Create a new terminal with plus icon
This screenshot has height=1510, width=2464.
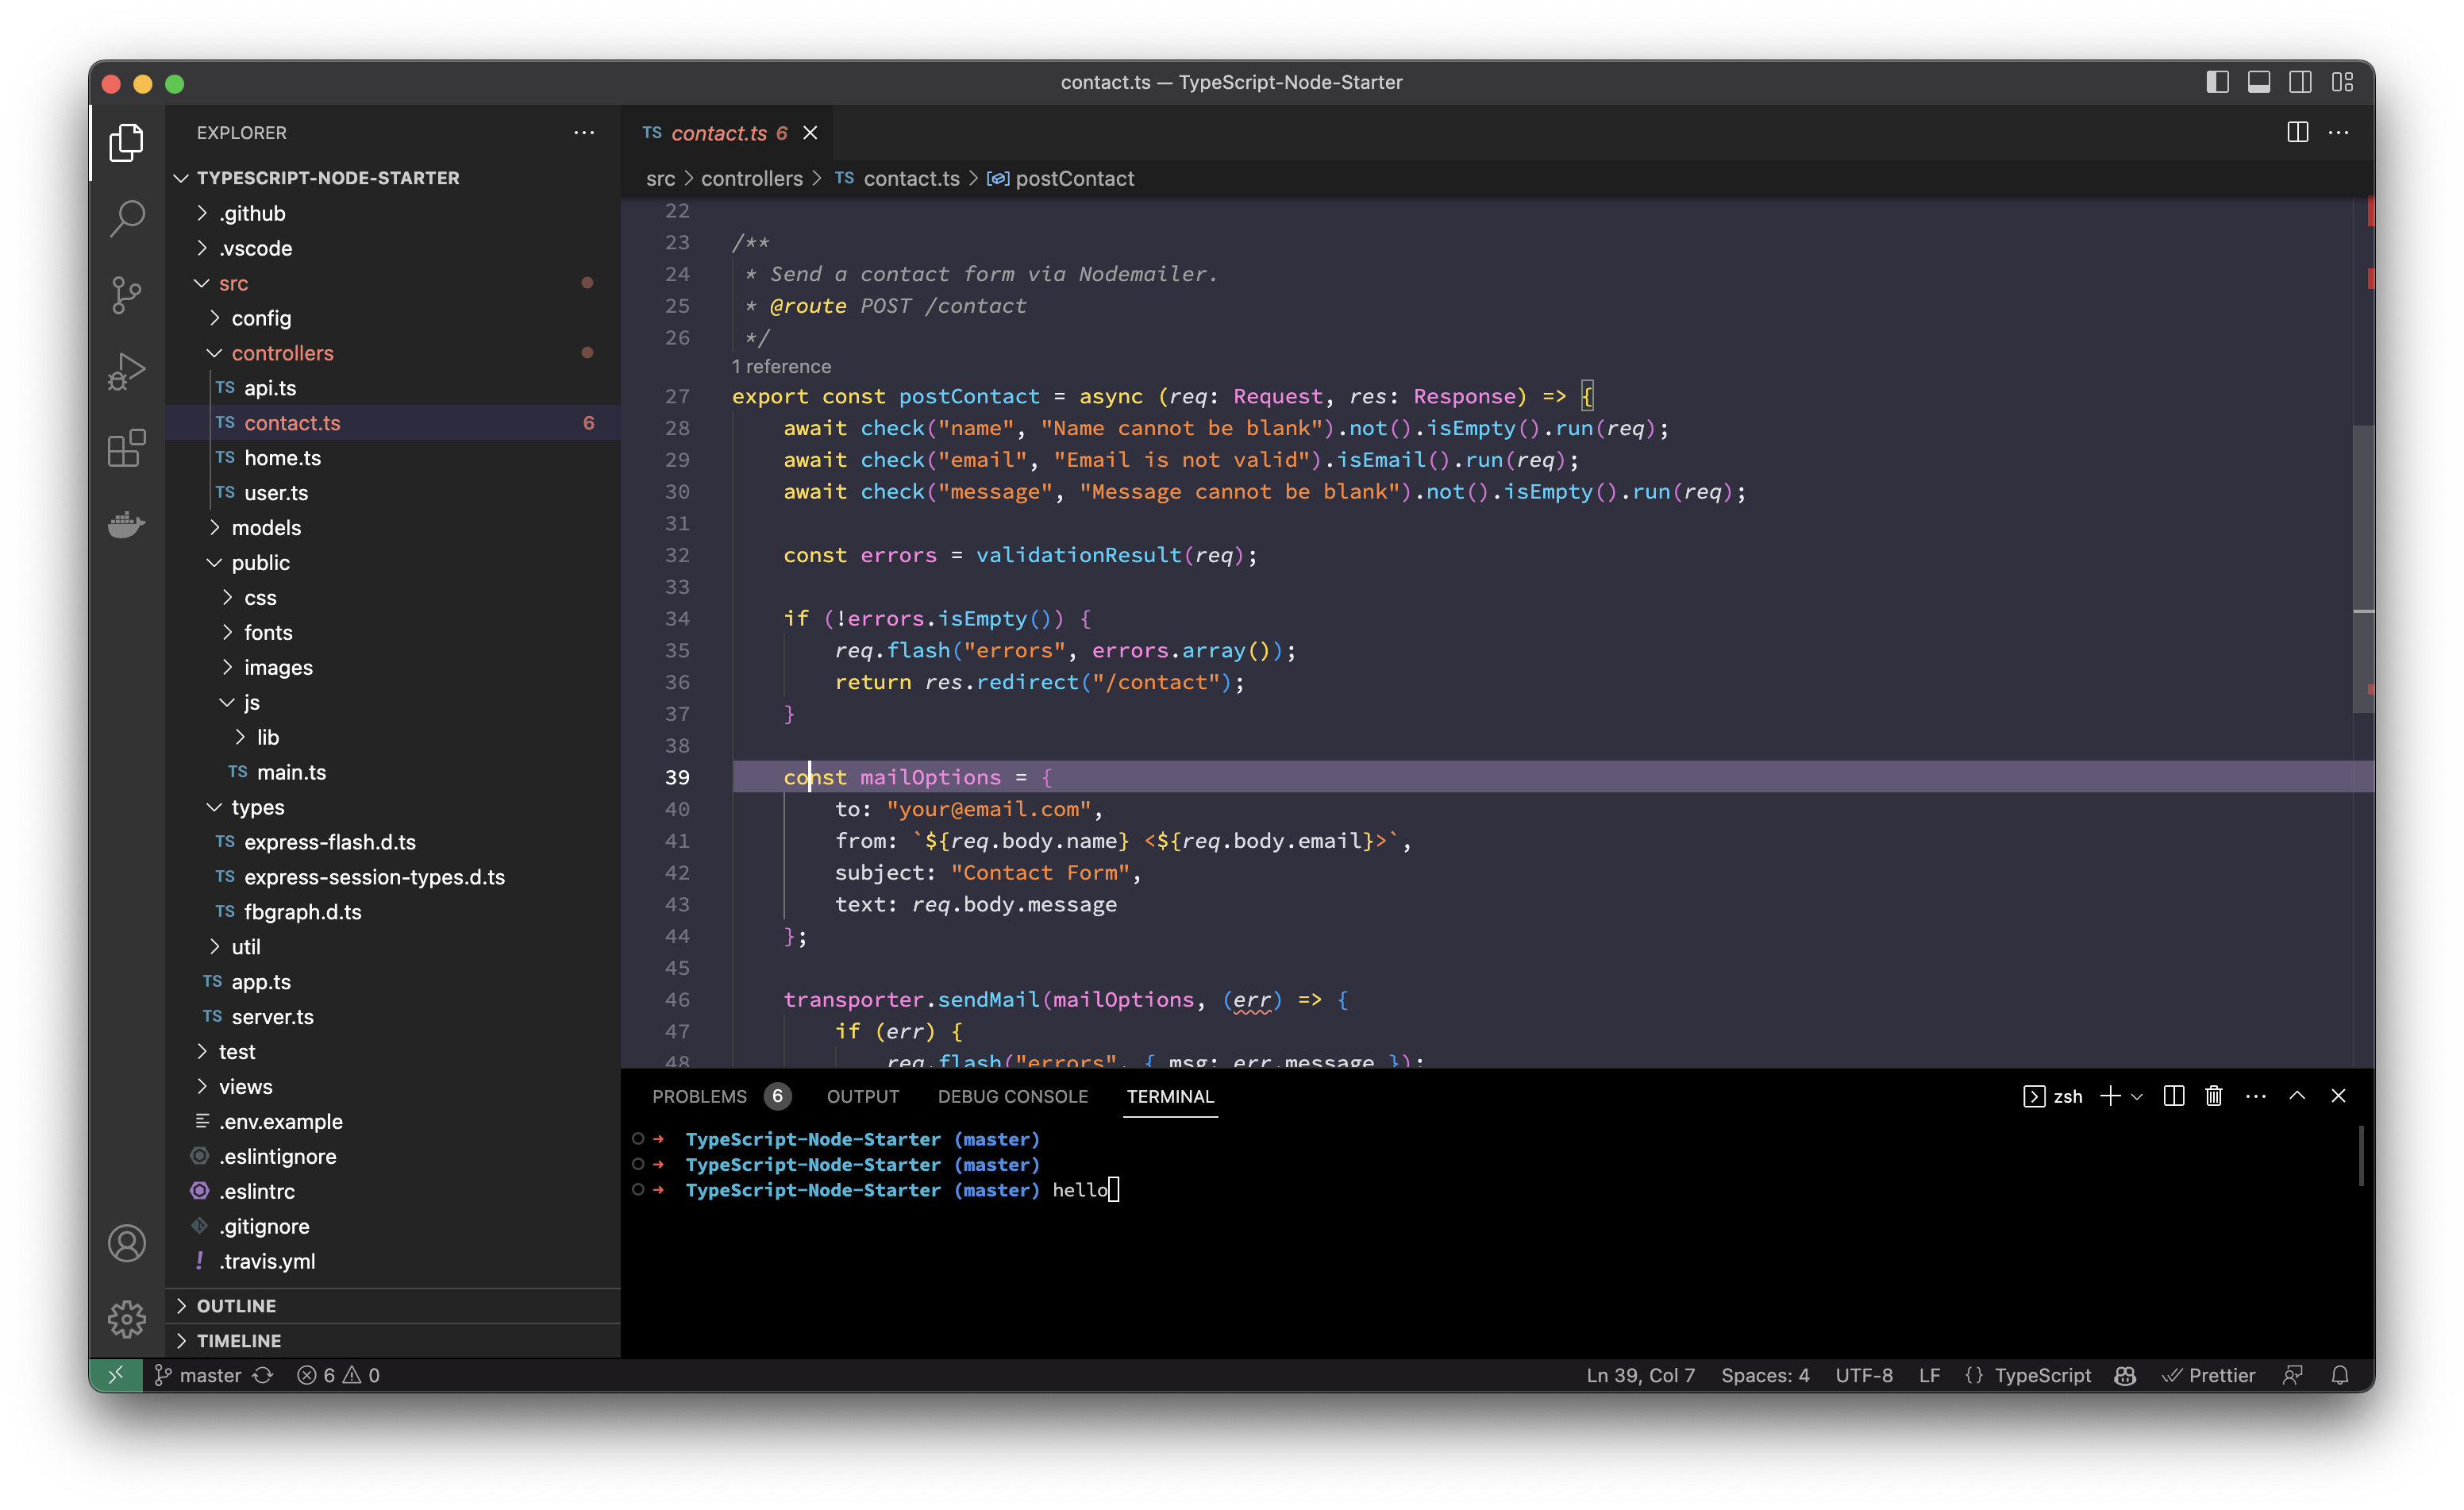click(x=2110, y=1096)
